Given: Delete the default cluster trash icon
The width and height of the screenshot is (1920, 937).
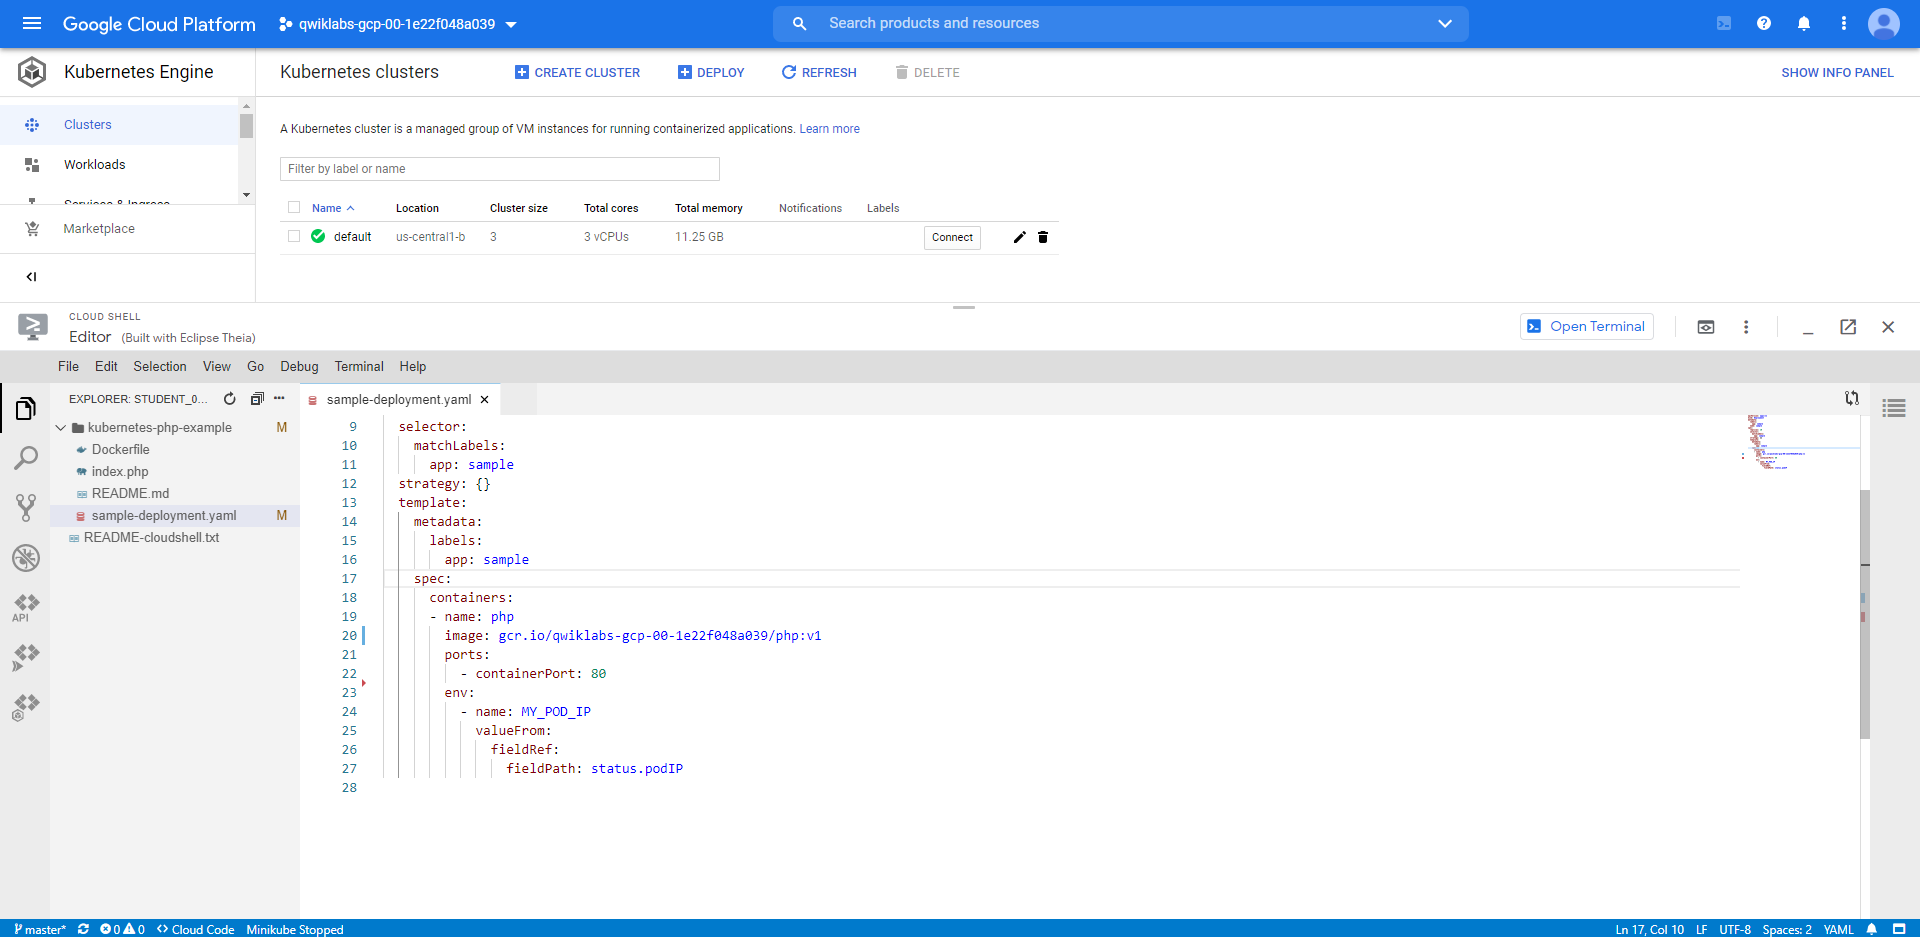Looking at the screenshot, I should coord(1043,237).
